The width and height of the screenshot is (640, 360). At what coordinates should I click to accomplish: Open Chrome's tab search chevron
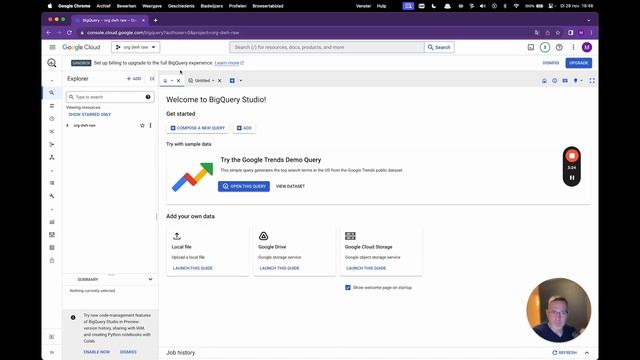(589, 20)
